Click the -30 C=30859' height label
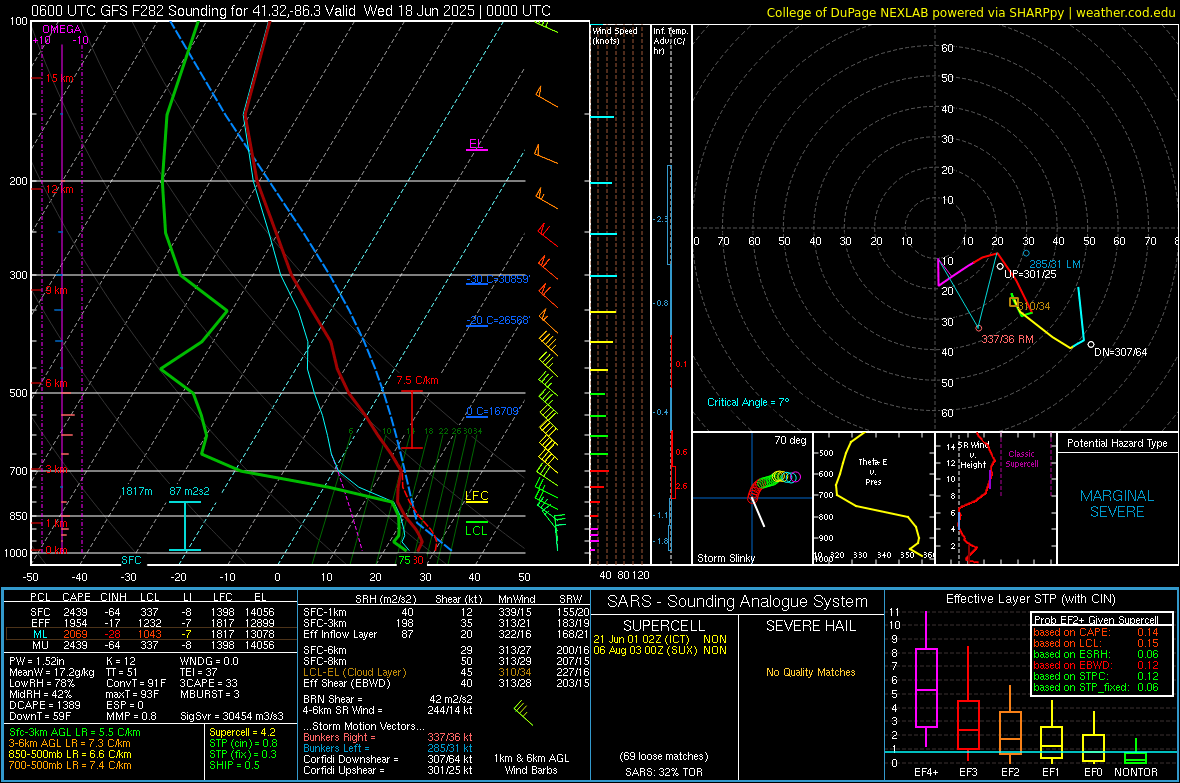 [x=498, y=279]
